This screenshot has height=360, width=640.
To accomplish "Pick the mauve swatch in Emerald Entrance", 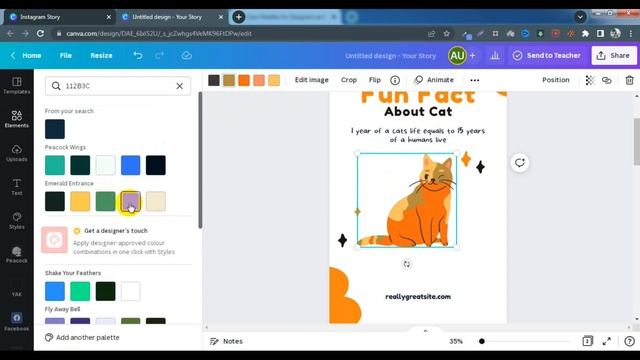I will tap(131, 201).
